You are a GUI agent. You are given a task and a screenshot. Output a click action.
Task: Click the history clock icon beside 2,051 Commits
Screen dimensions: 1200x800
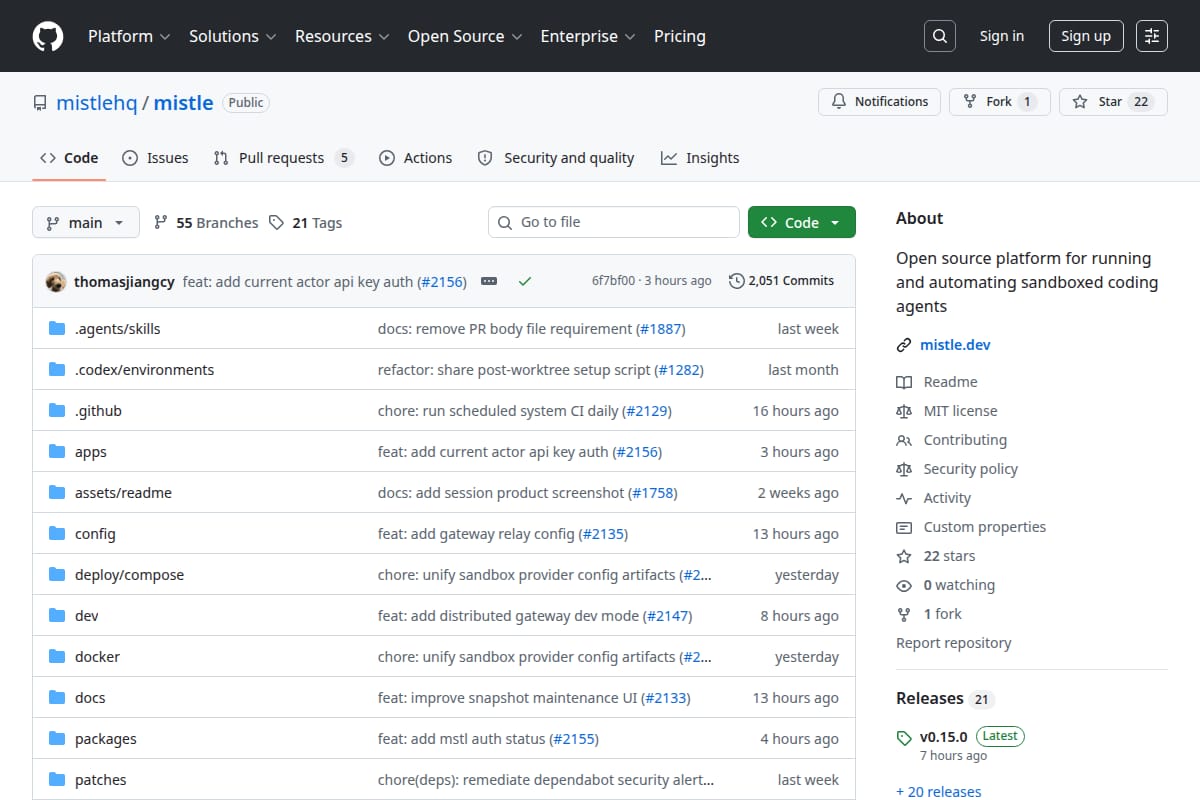(737, 281)
